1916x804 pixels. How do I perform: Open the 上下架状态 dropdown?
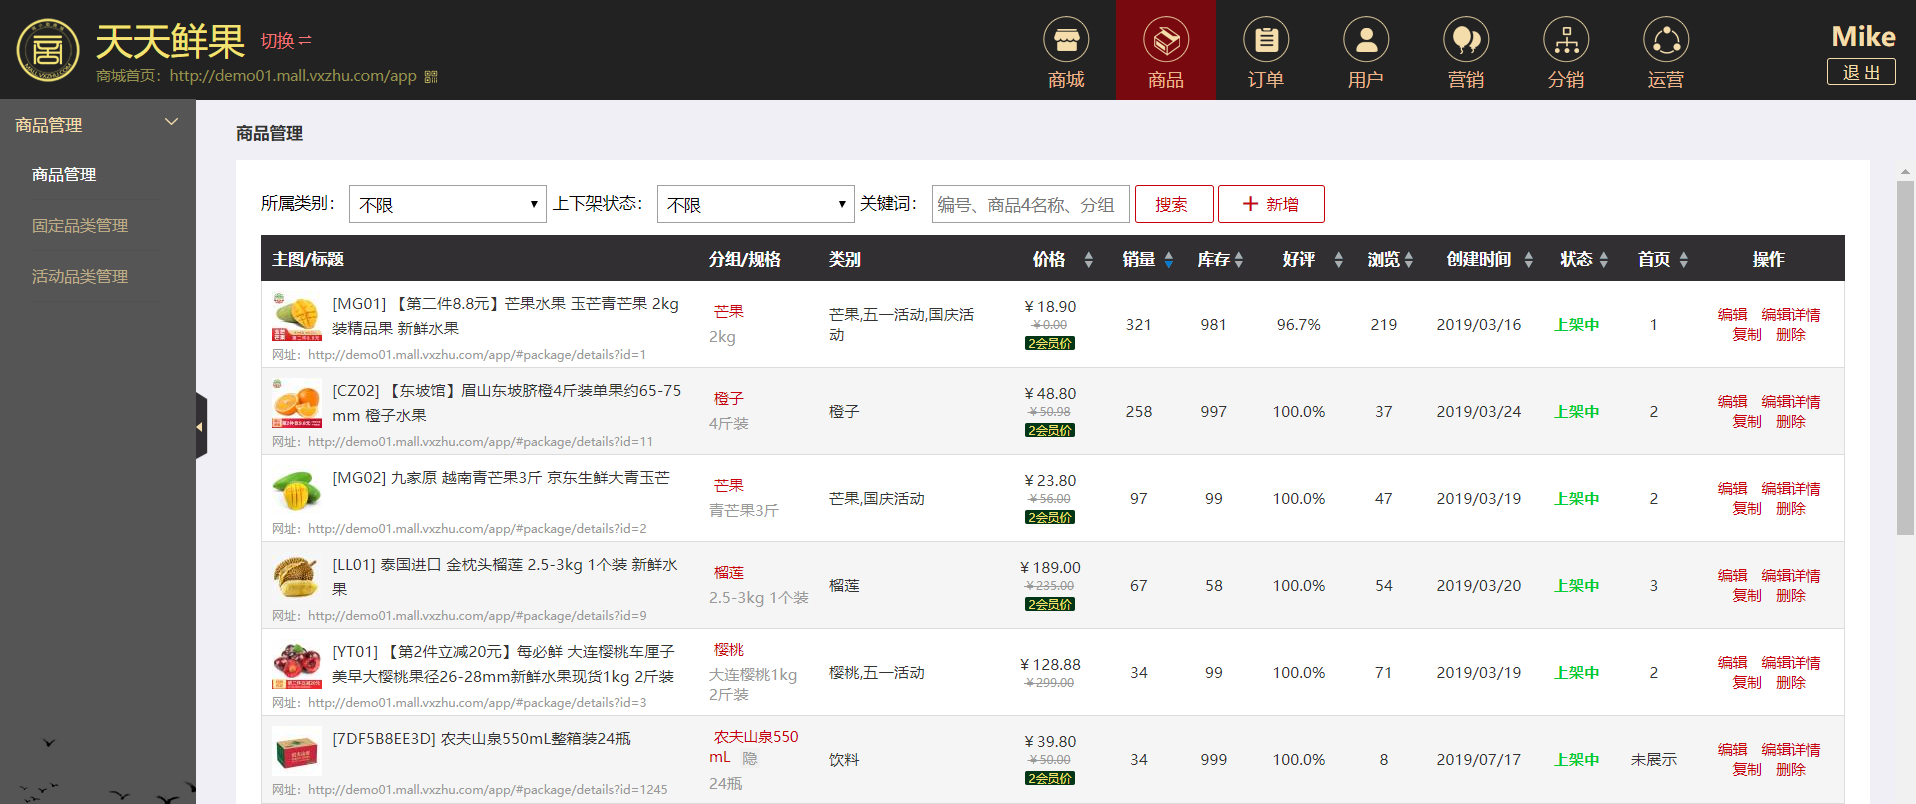pyautogui.click(x=755, y=204)
